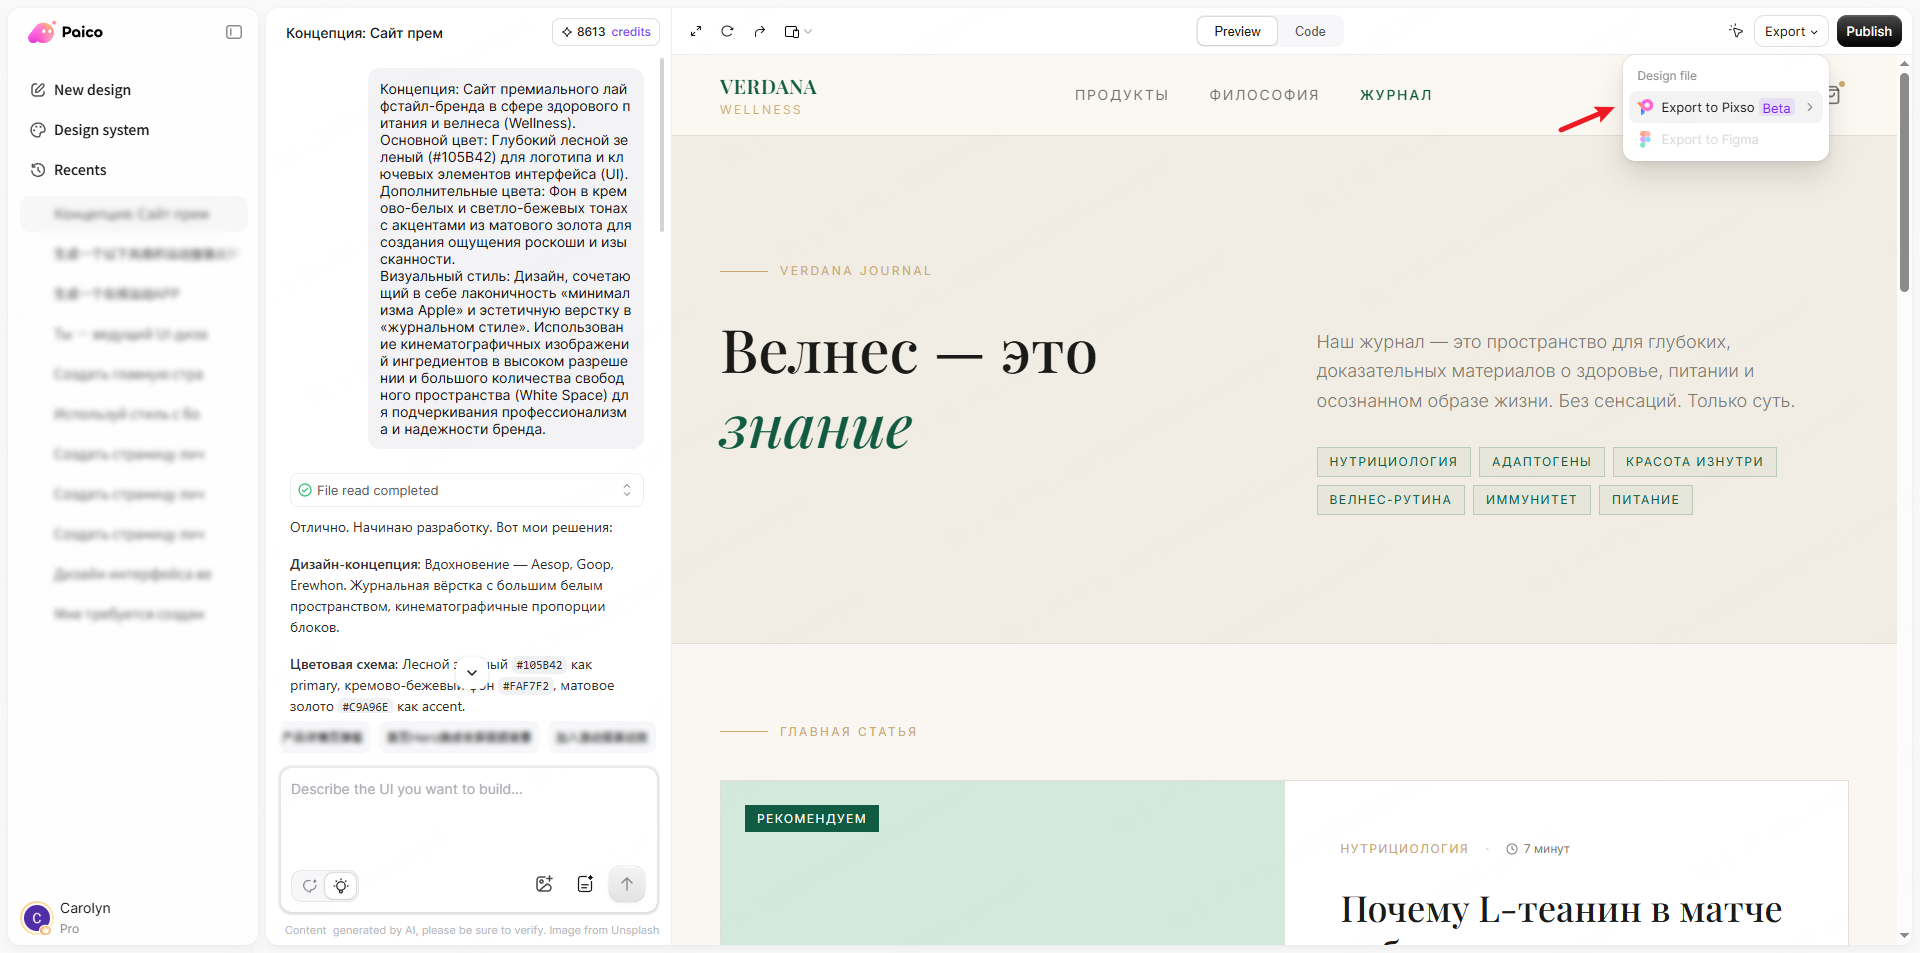The image size is (1920, 953).
Task: Click the Концепция: Сайт прем chat title
Action: pos(364,33)
